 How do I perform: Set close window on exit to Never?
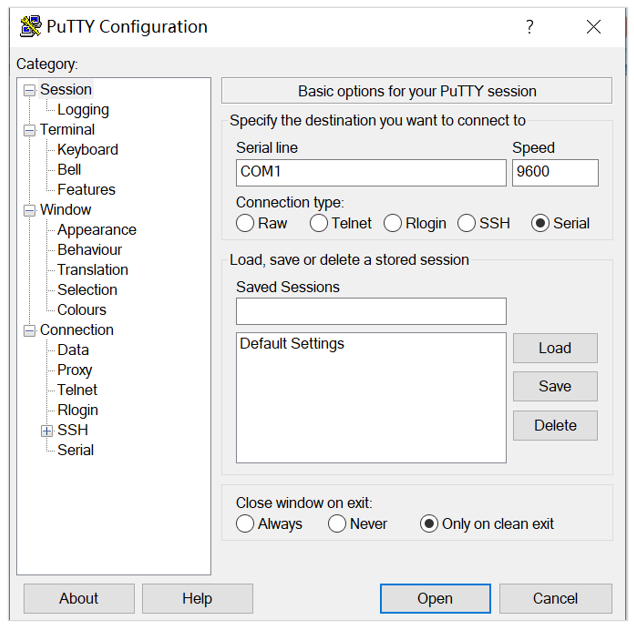pos(337,523)
